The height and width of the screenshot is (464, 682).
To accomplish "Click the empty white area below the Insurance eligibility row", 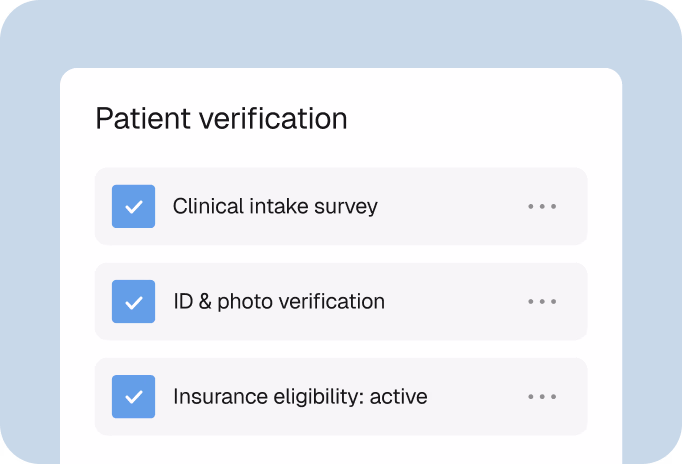I will pos(340,450).
